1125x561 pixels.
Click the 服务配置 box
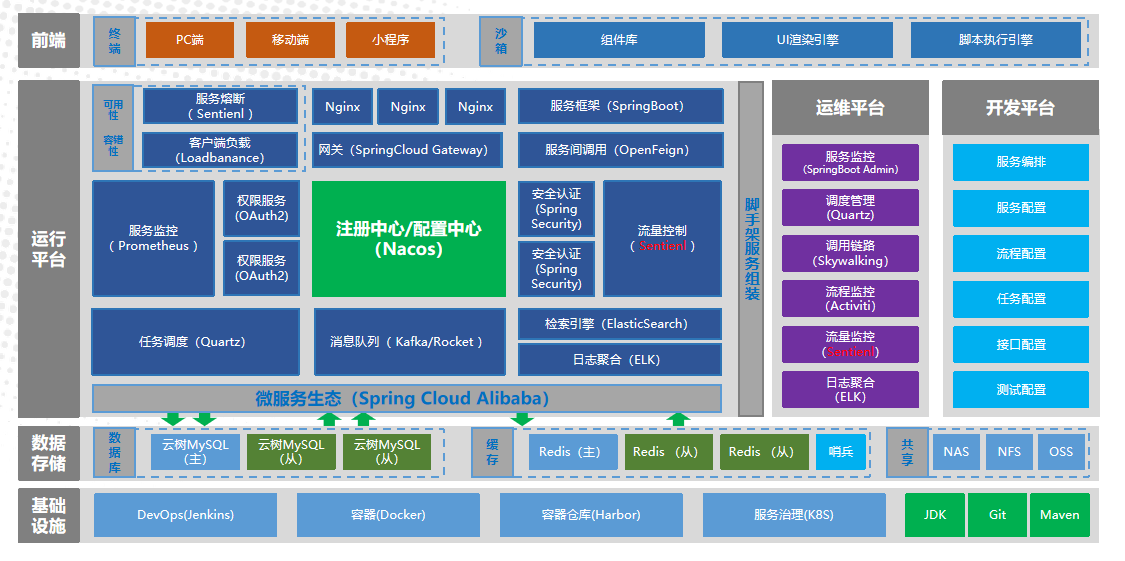click(x=1021, y=208)
